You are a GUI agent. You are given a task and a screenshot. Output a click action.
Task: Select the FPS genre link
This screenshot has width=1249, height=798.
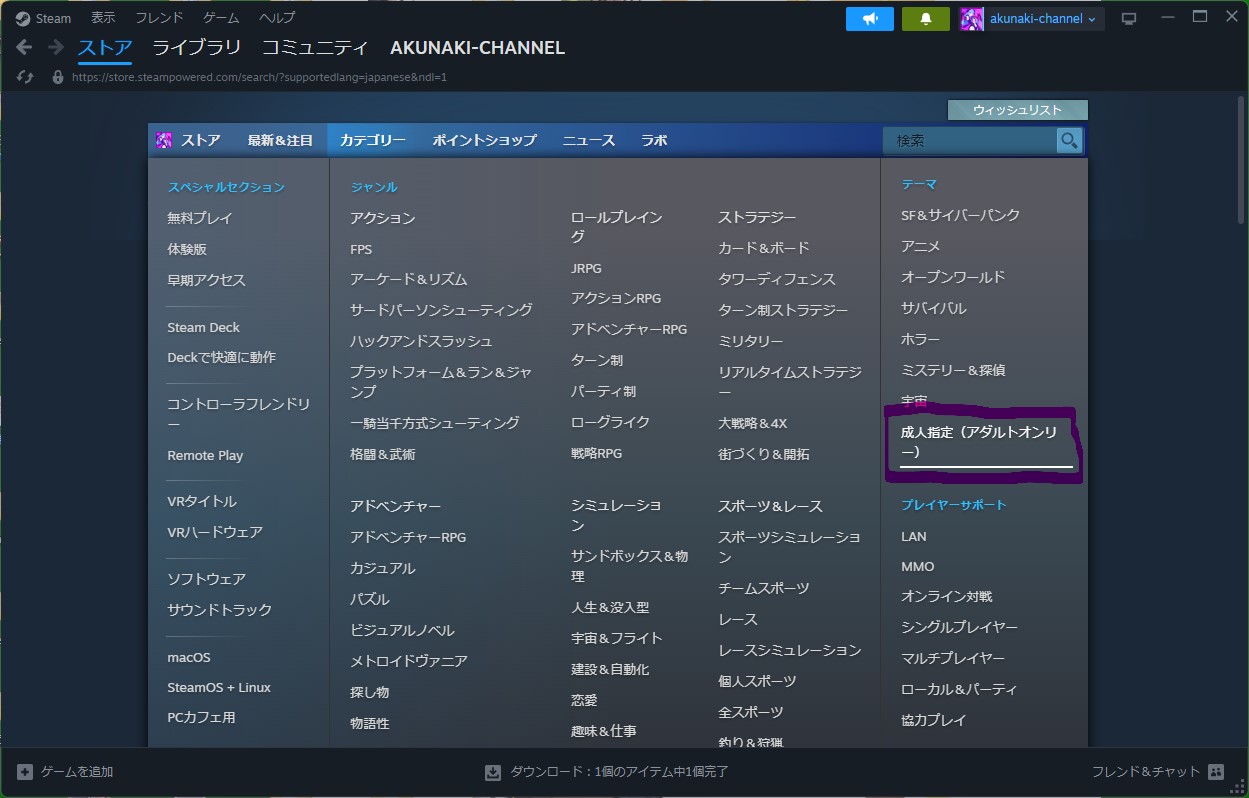click(361, 249)
